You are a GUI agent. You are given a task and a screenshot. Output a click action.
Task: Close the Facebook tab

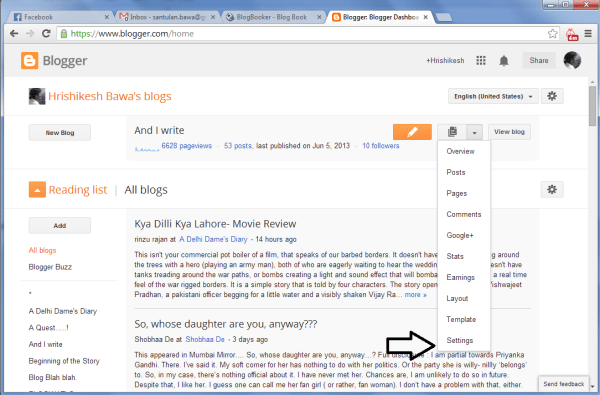tap(107, 17)
